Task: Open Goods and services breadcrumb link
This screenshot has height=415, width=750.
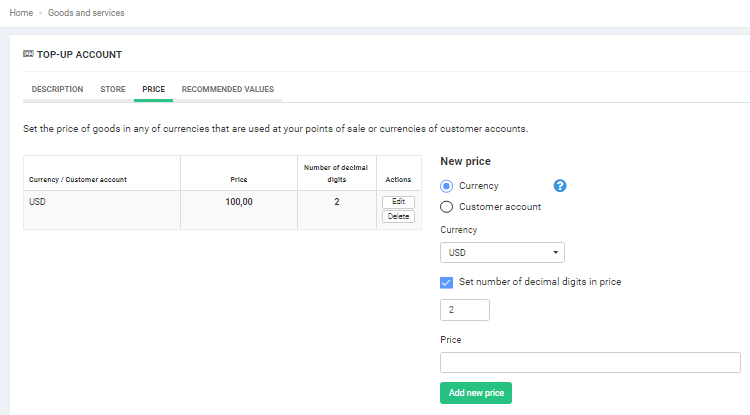Action: coord(86,13)
